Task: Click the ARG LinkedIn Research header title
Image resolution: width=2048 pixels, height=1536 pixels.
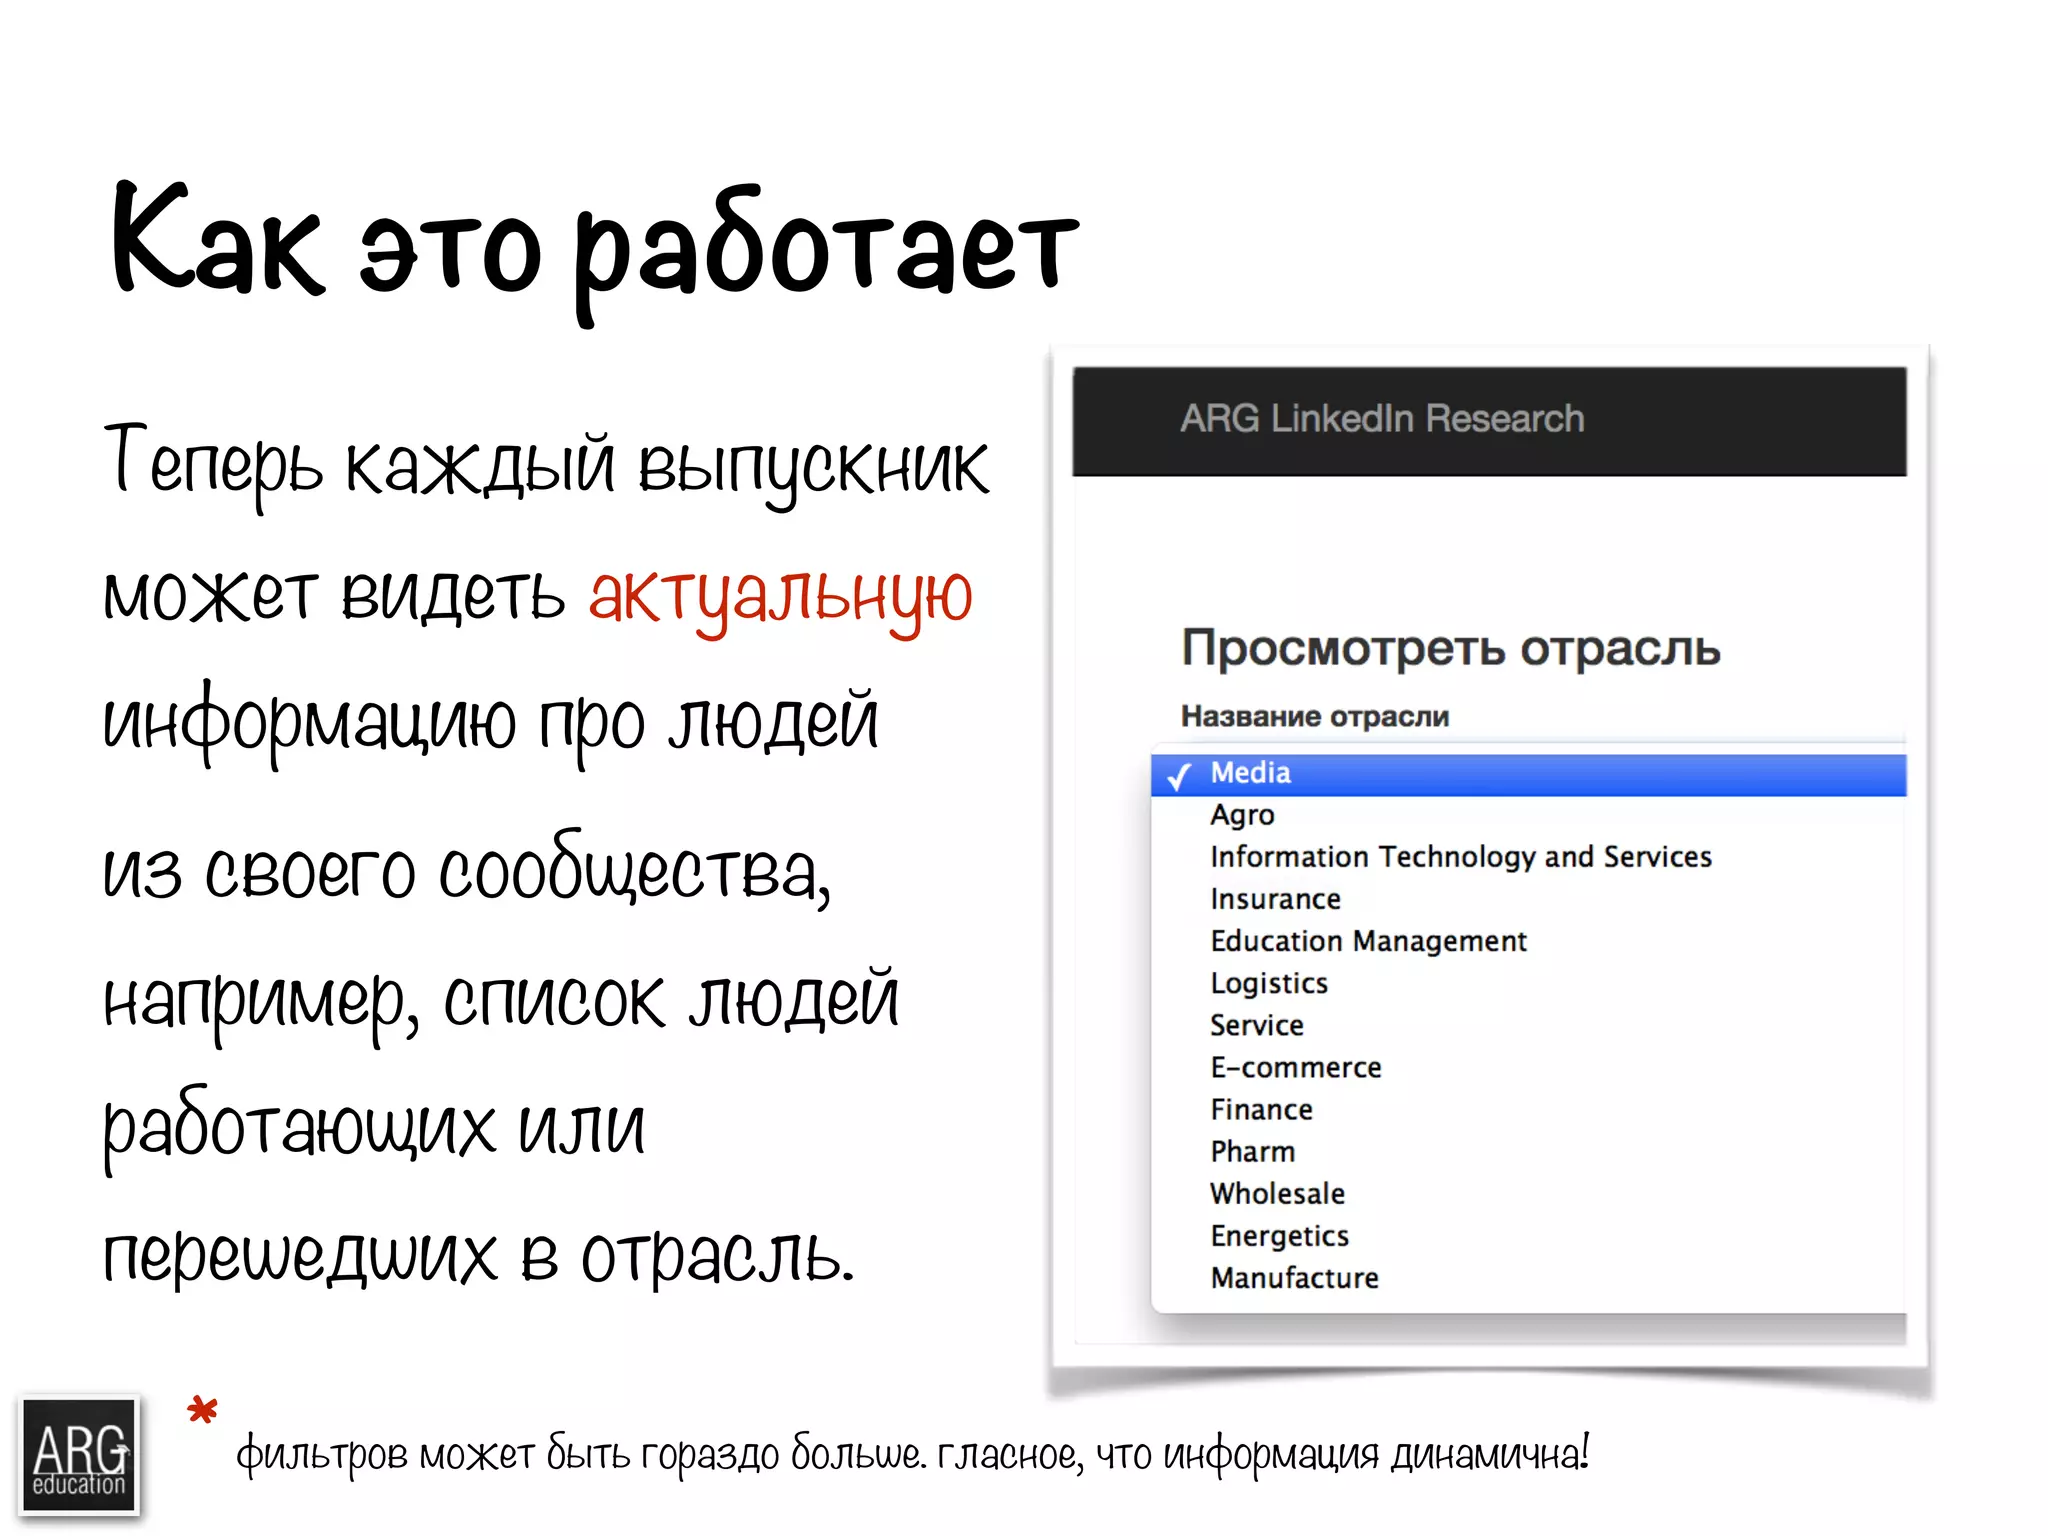Action: 1382,419
